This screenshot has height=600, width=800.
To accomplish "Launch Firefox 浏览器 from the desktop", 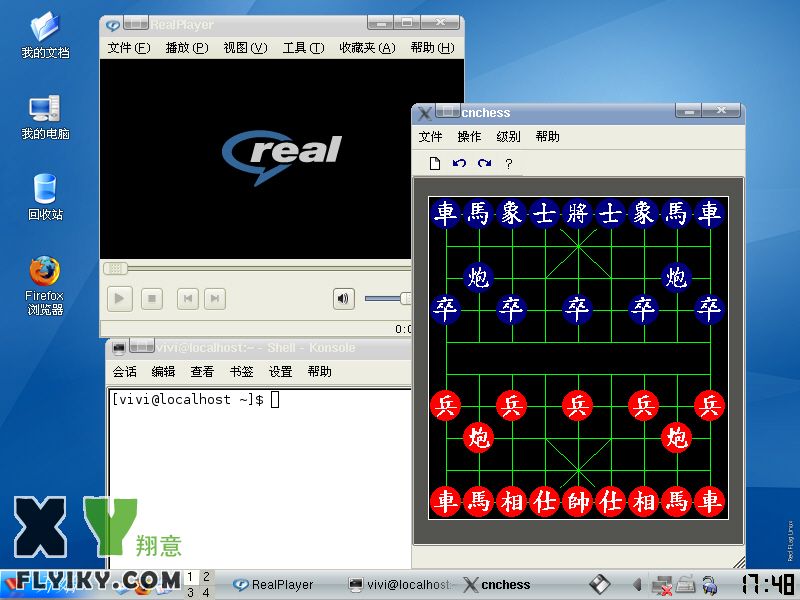I will [x=44, y=286].
